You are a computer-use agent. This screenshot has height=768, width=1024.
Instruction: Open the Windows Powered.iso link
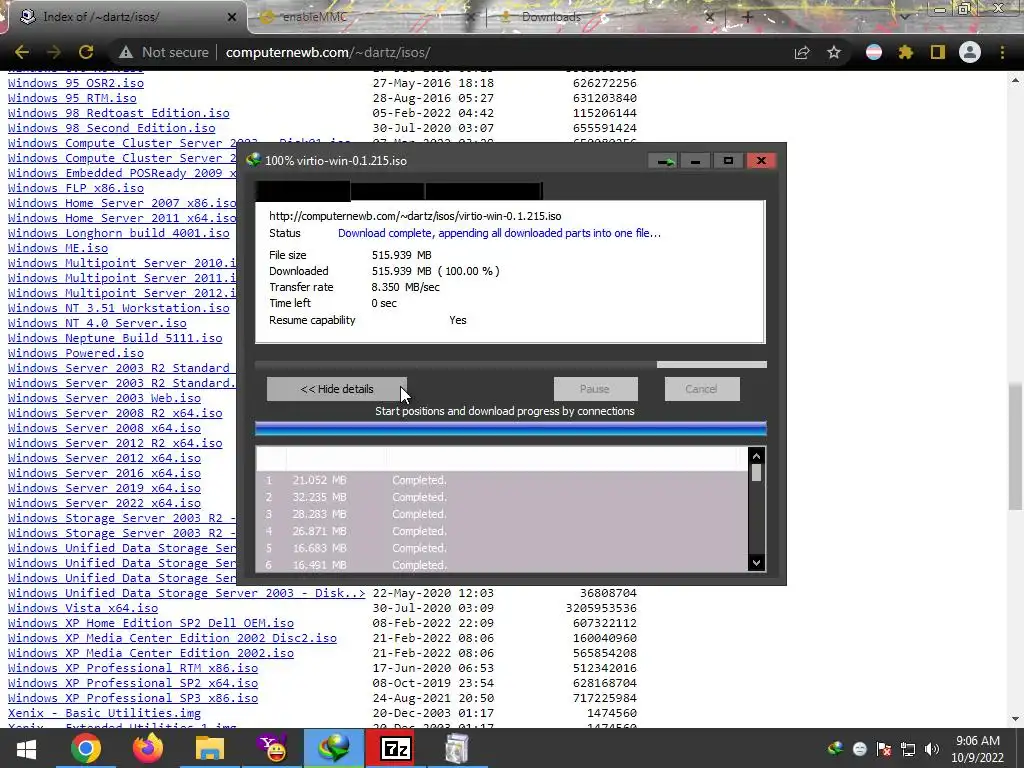pyautogui.click(x=76, y=353)
